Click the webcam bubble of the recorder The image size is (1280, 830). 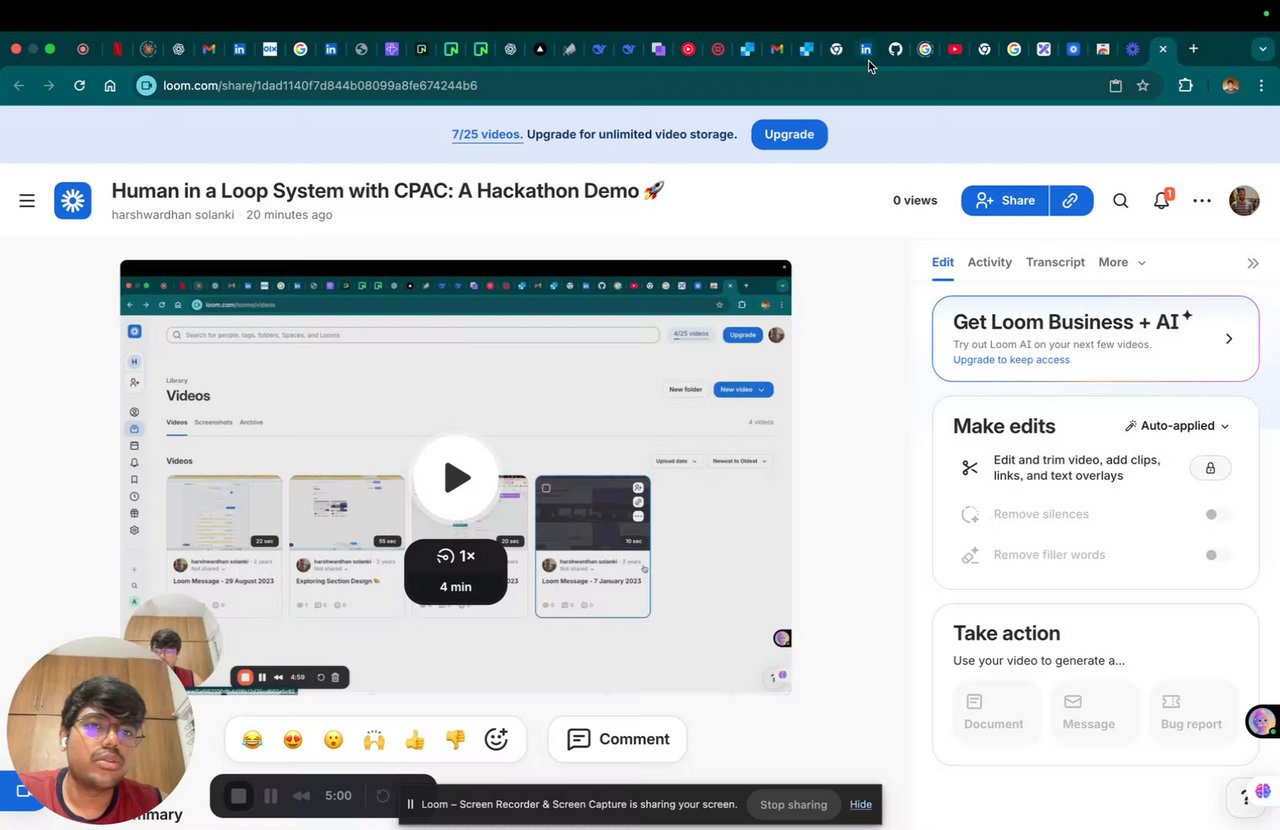[x=100, y=732]
